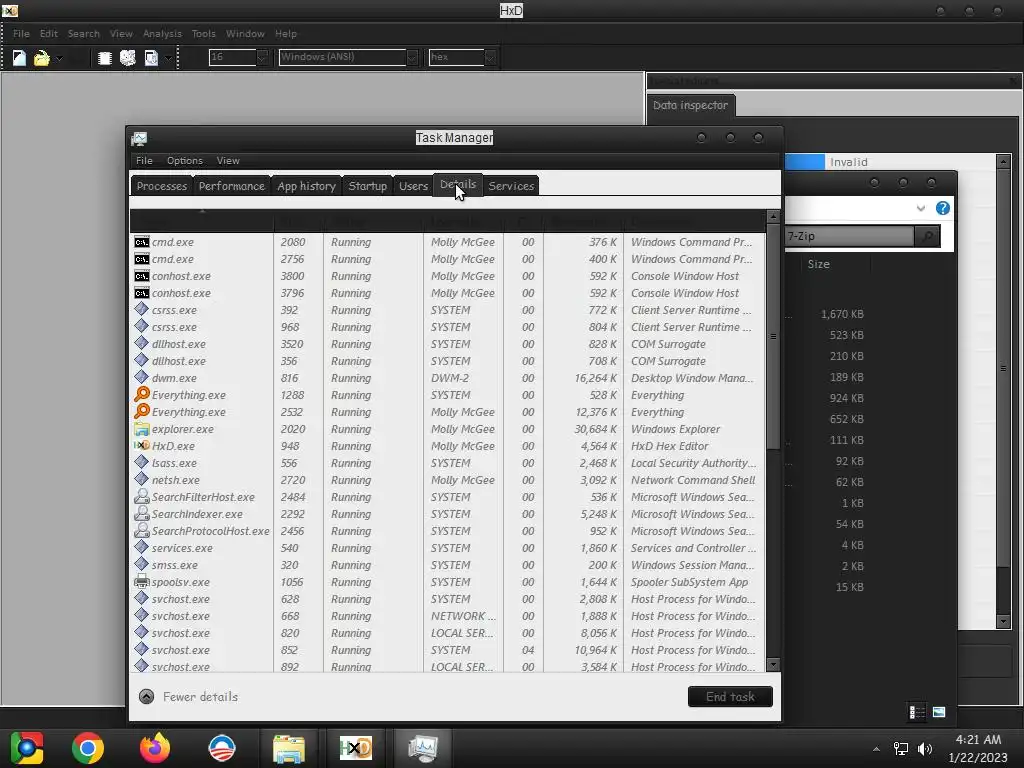Click the End task button

730,696
